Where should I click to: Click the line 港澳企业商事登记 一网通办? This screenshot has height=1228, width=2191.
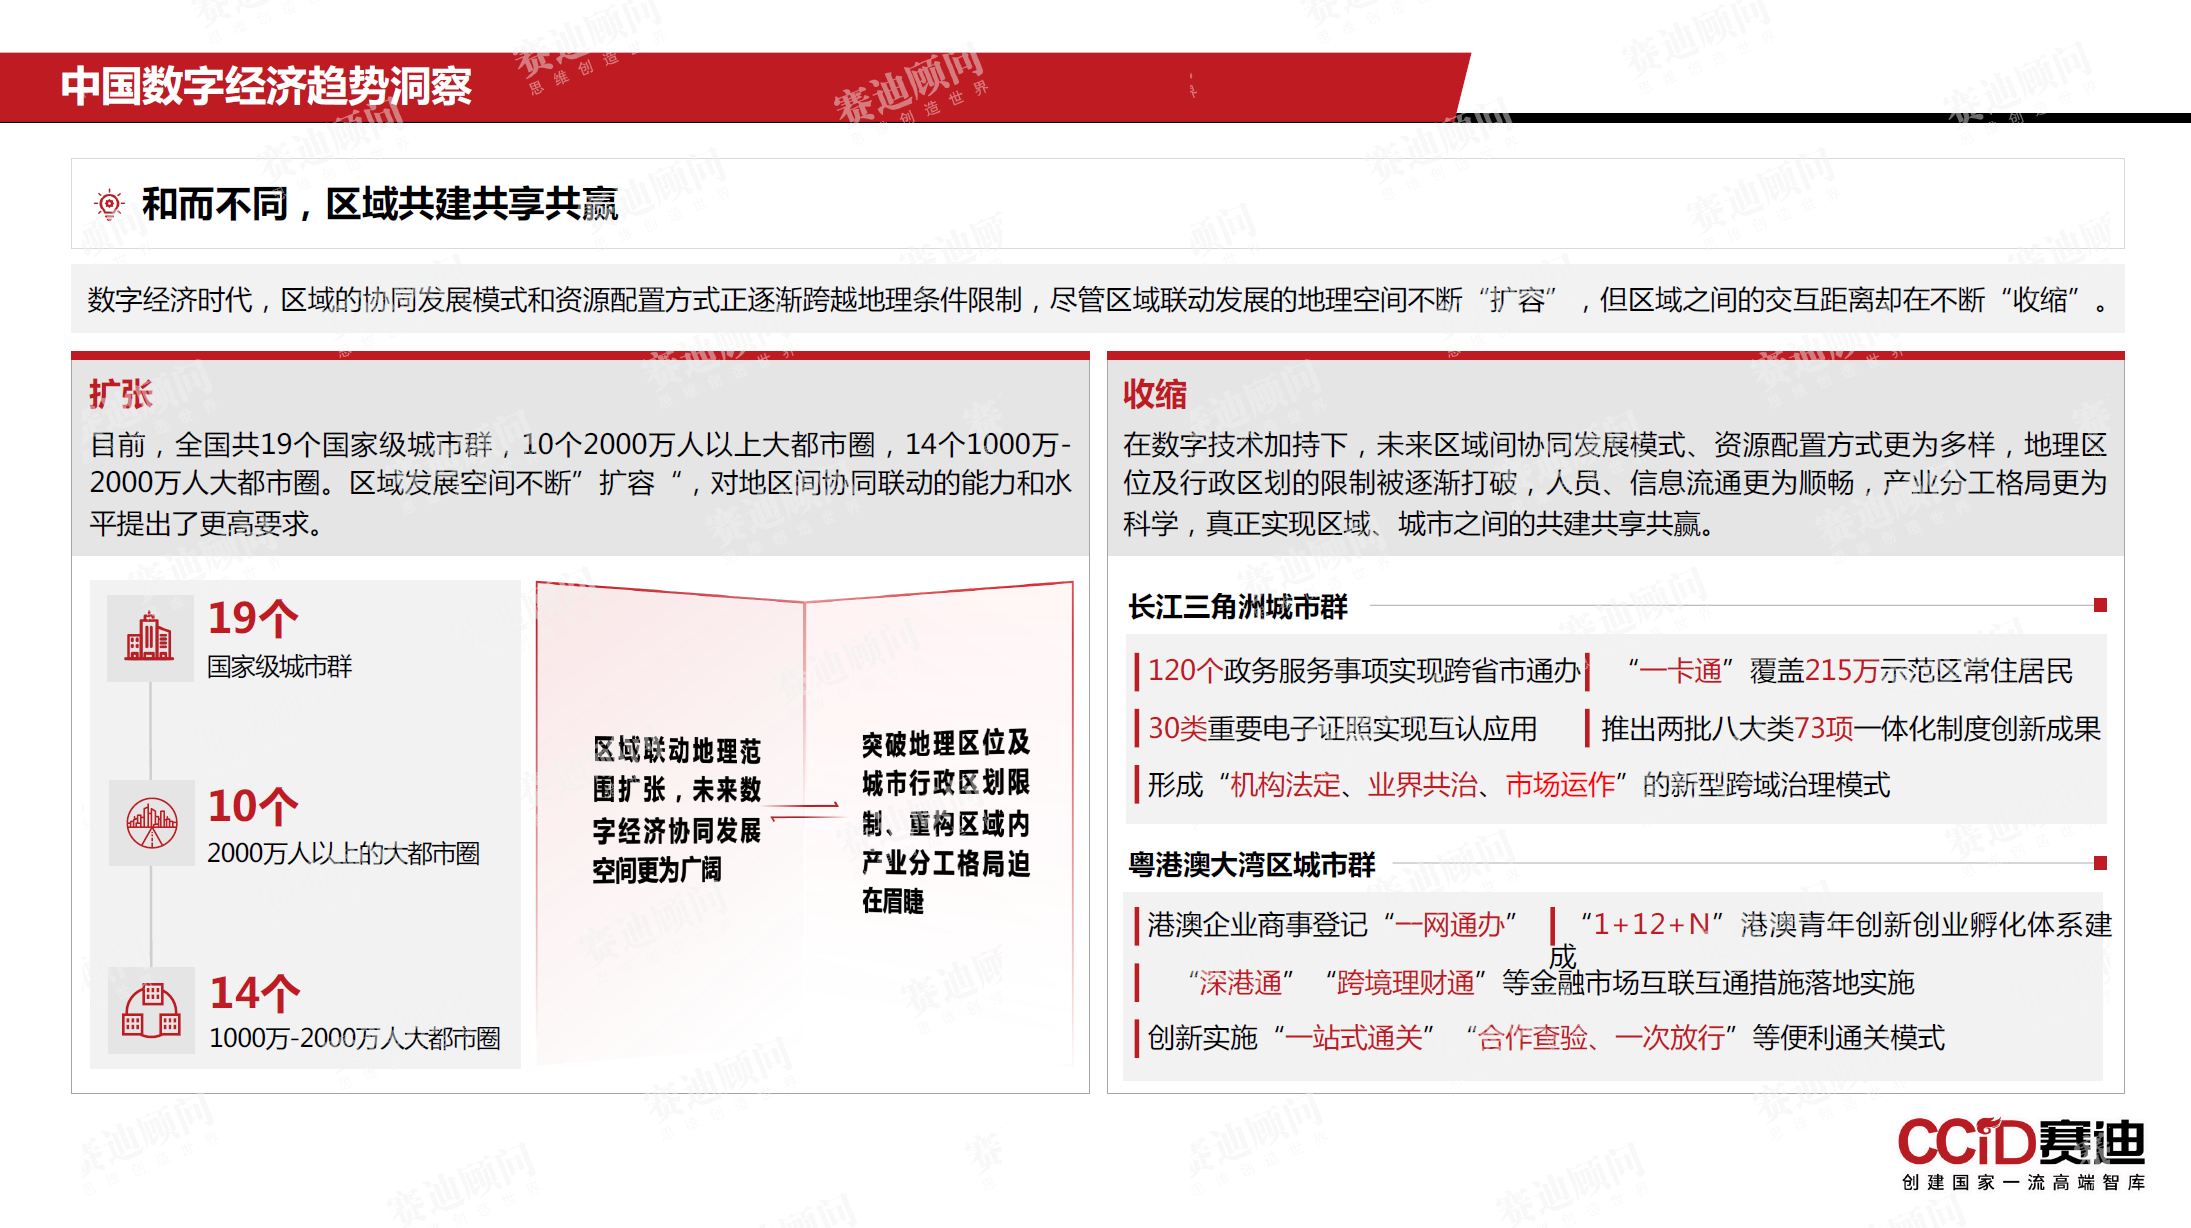tap(1332, 925)
